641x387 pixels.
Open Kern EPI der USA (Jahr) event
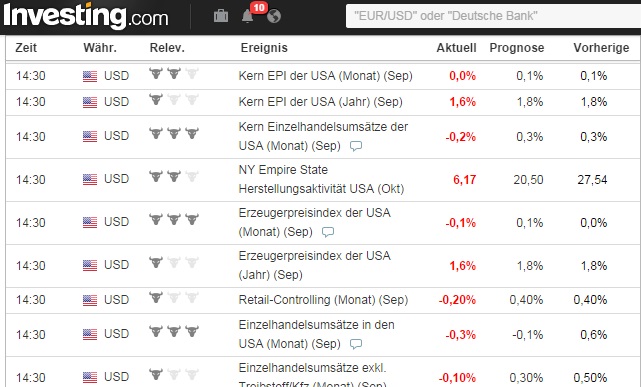pyautogui.click(x=320, y=102)
